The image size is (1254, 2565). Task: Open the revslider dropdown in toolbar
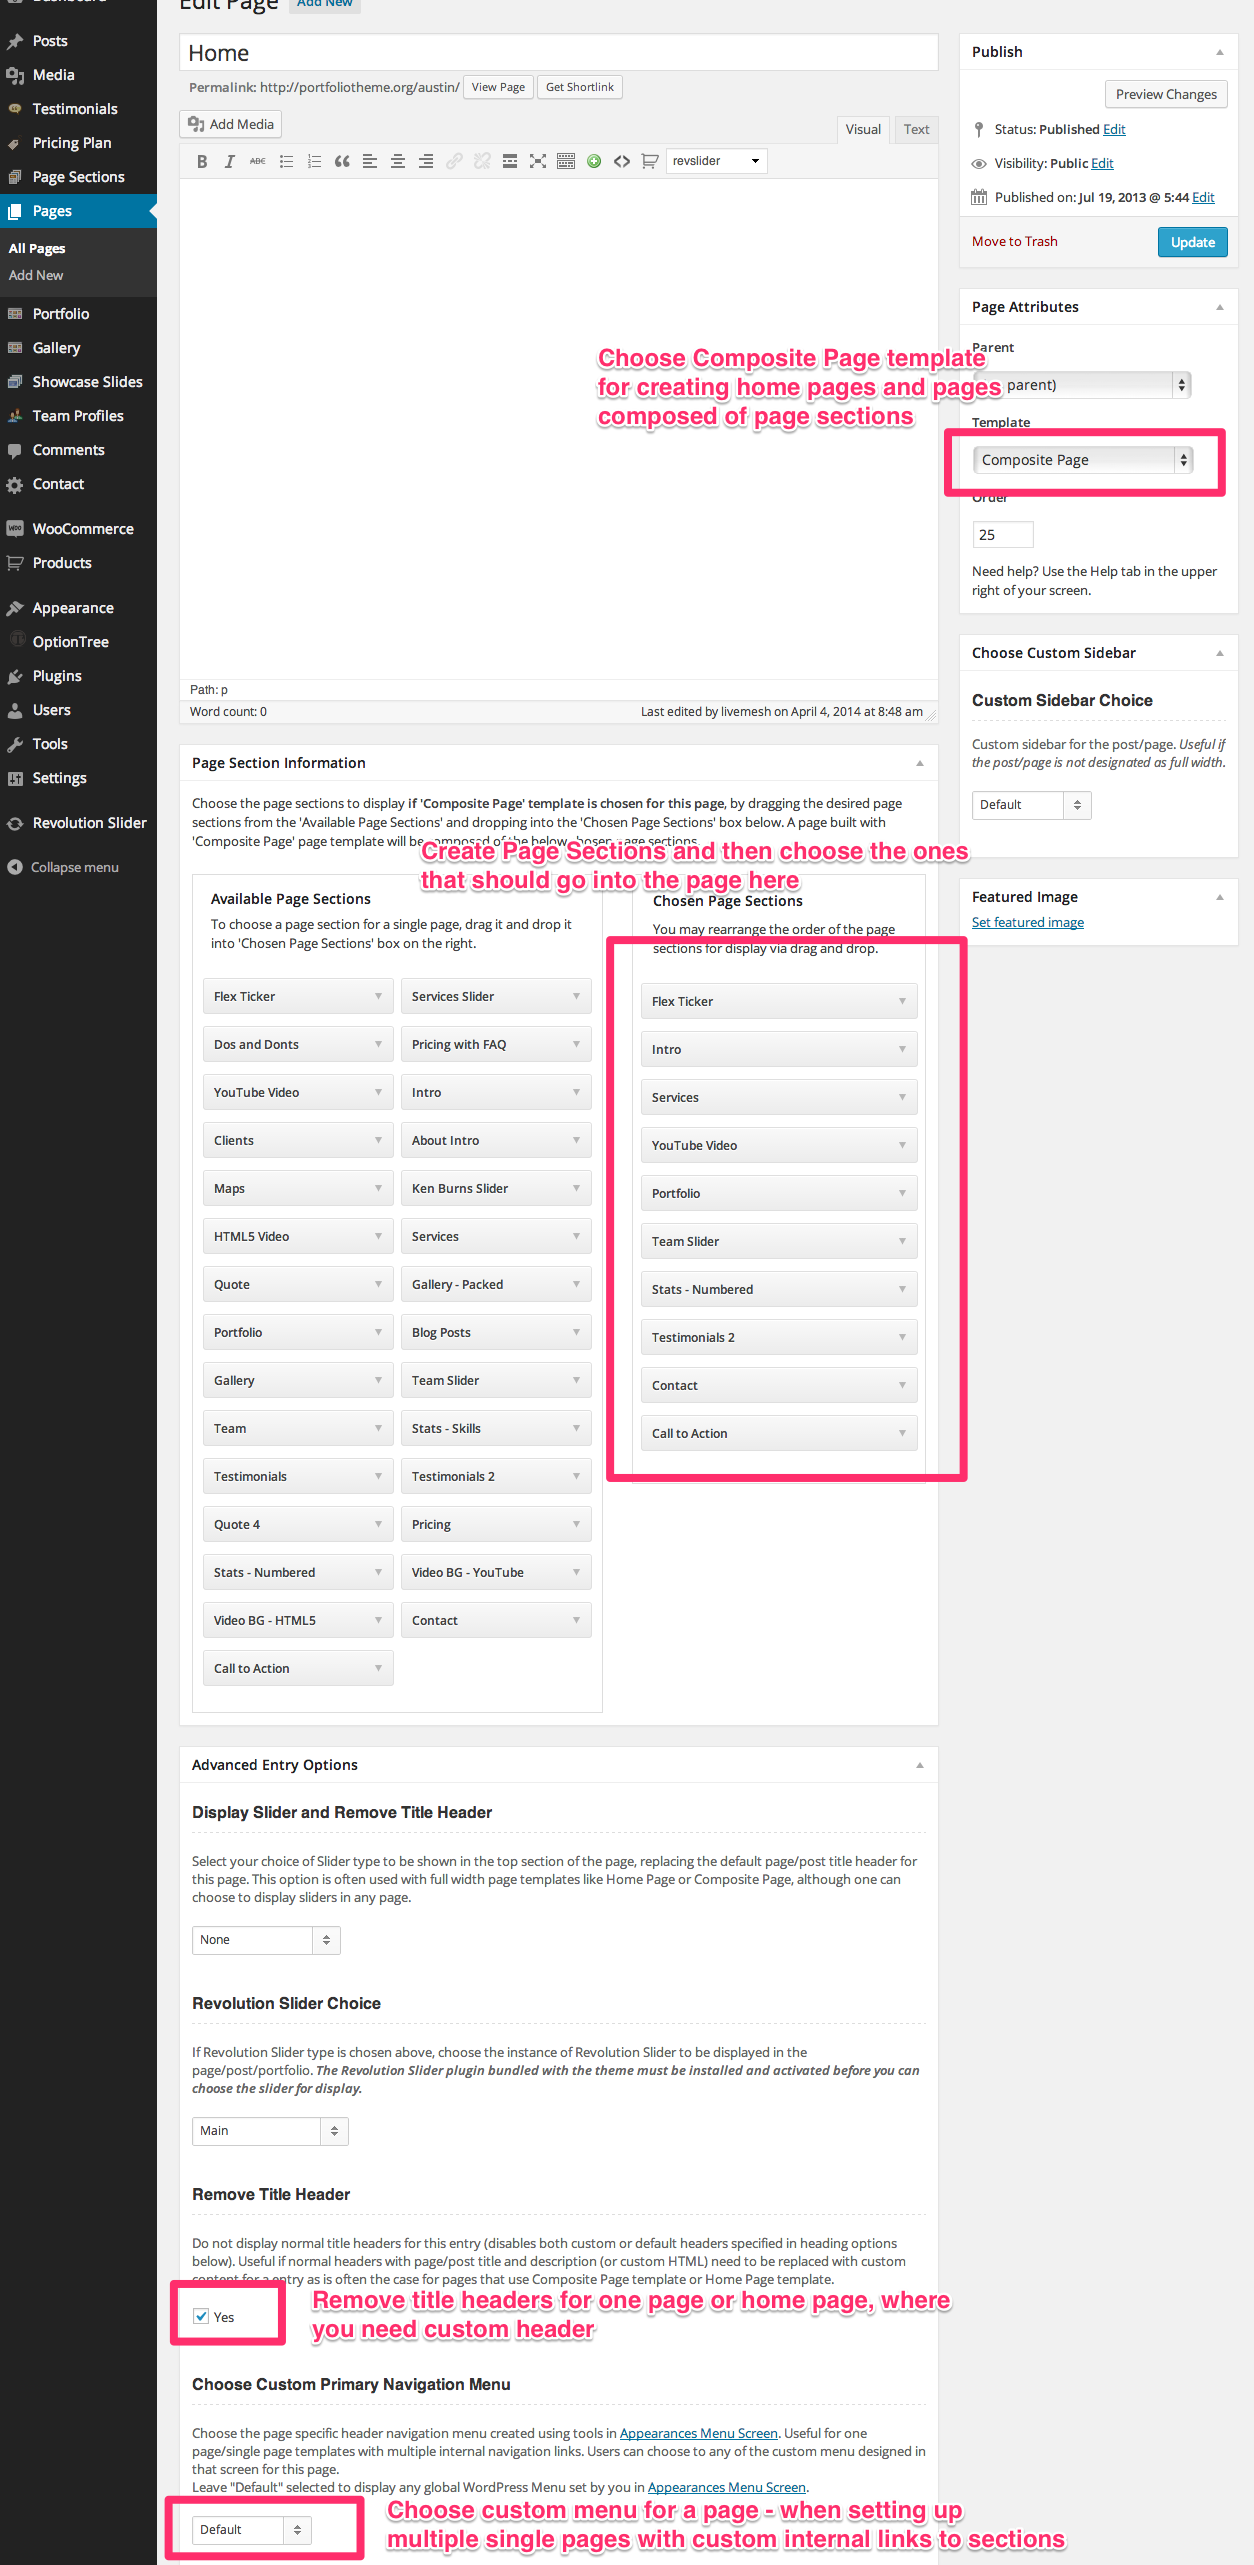(717, 161)
